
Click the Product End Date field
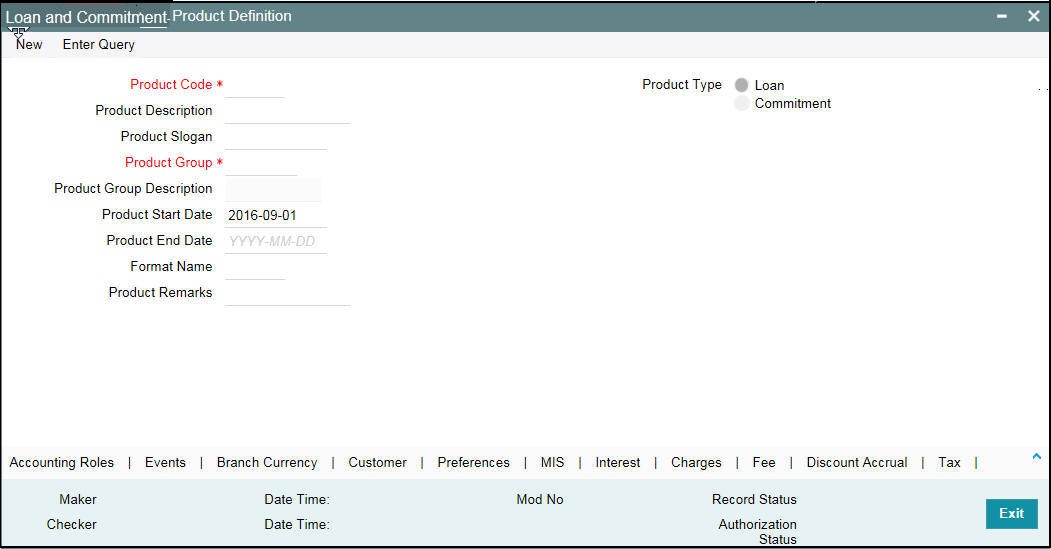click(x=276, y=241)
